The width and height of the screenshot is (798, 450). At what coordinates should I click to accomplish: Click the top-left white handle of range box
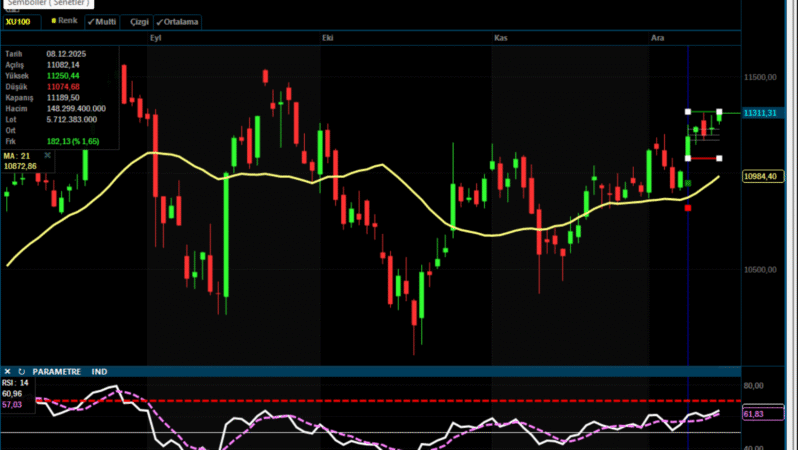pyautogui.click(x=688, y=111)
